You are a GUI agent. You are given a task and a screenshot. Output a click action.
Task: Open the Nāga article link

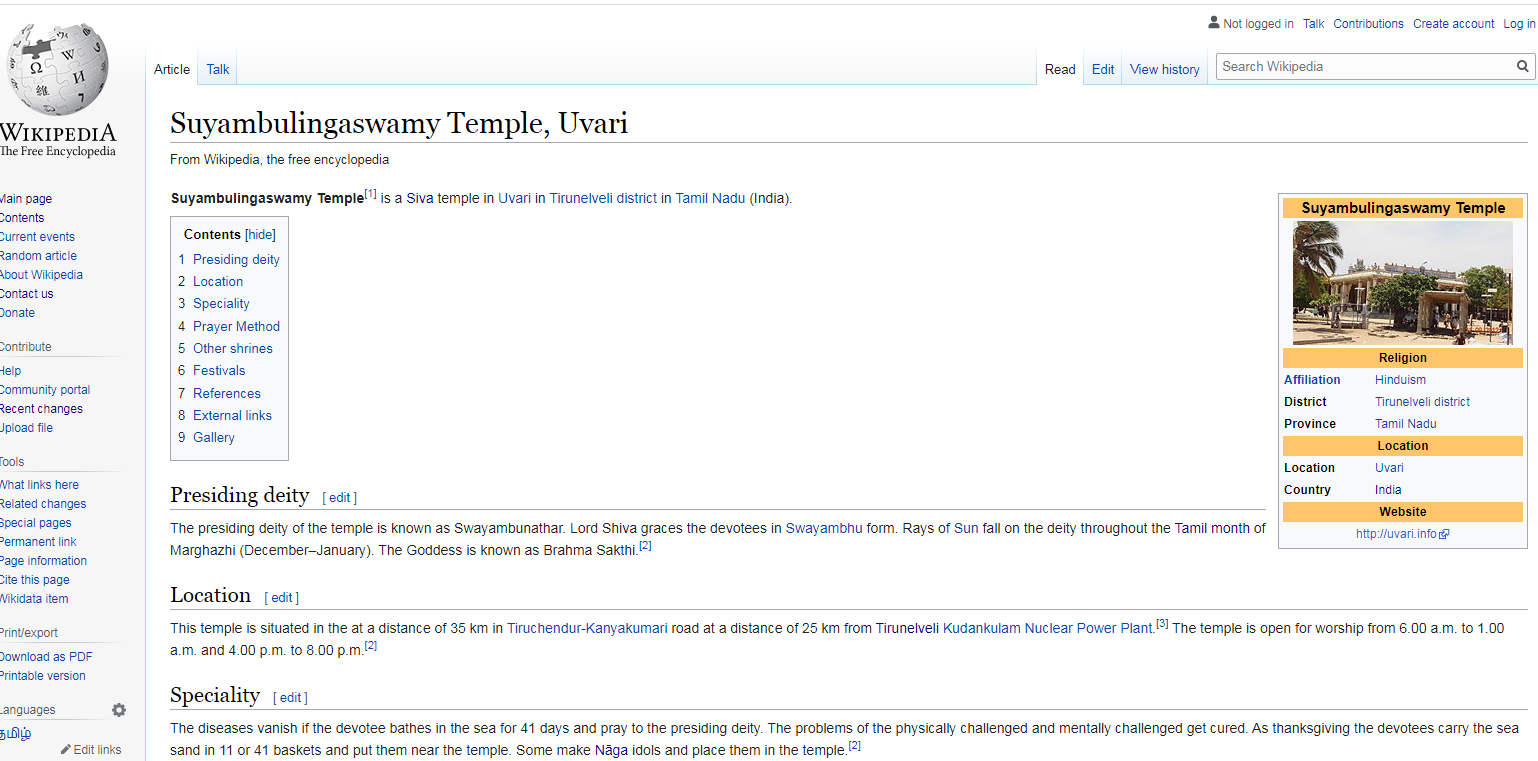[x=611, y=750]
